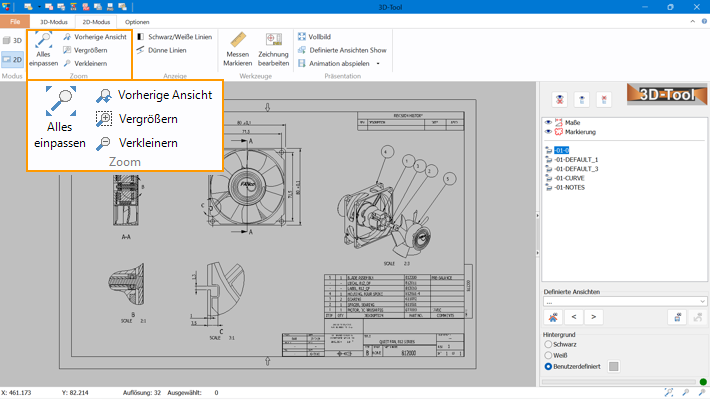Viewport: 710px width, 400px height.
Task: Choose Weiß as background color
Action: click(x=547, y=354)
